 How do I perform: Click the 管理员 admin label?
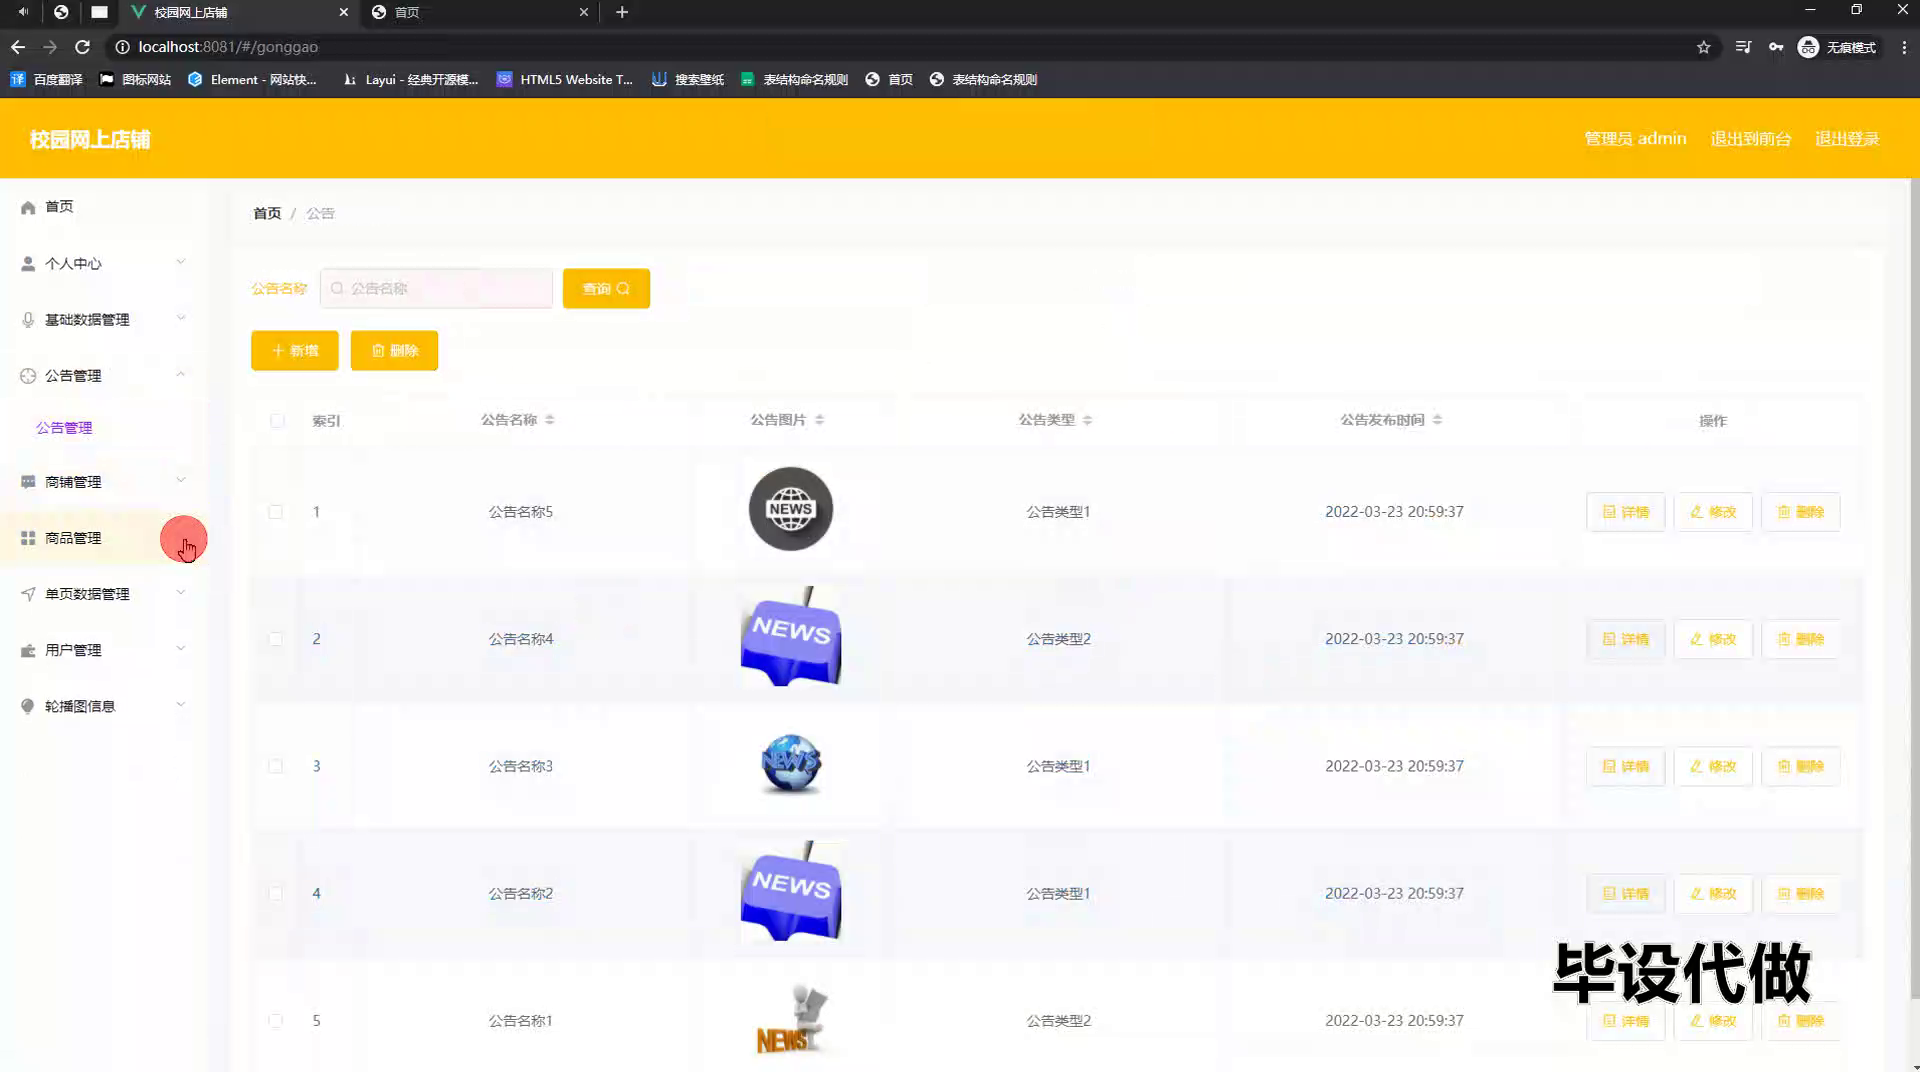(x=1635, y=139)
